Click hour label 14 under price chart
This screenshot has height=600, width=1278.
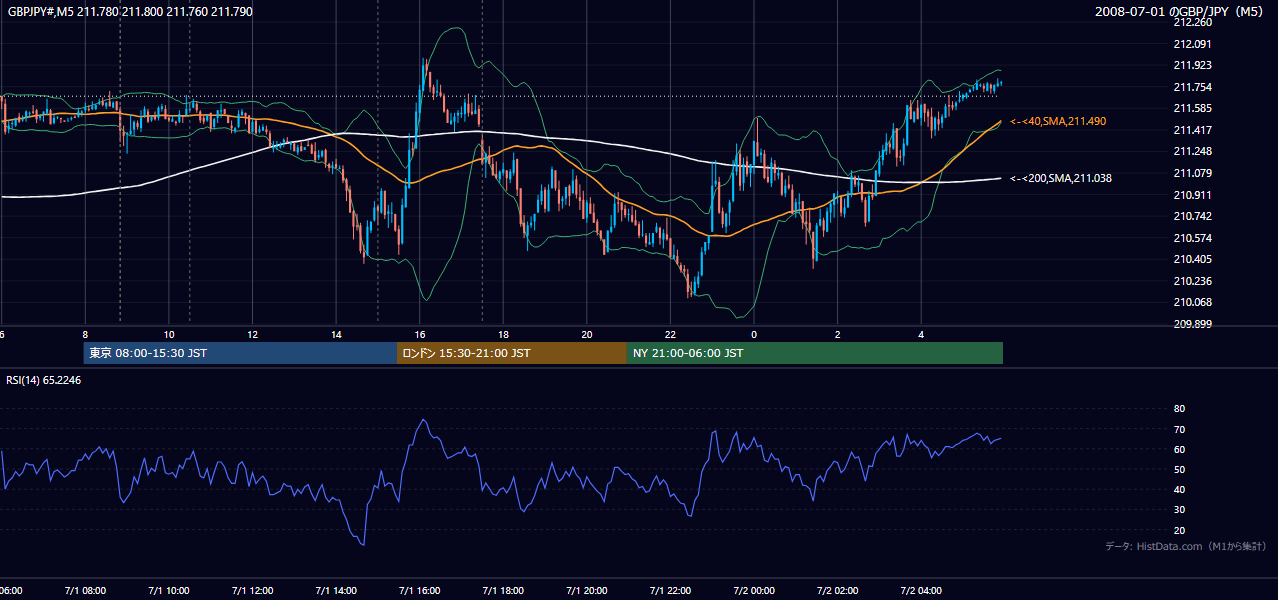pyautogui.click(x=336, y=334)
